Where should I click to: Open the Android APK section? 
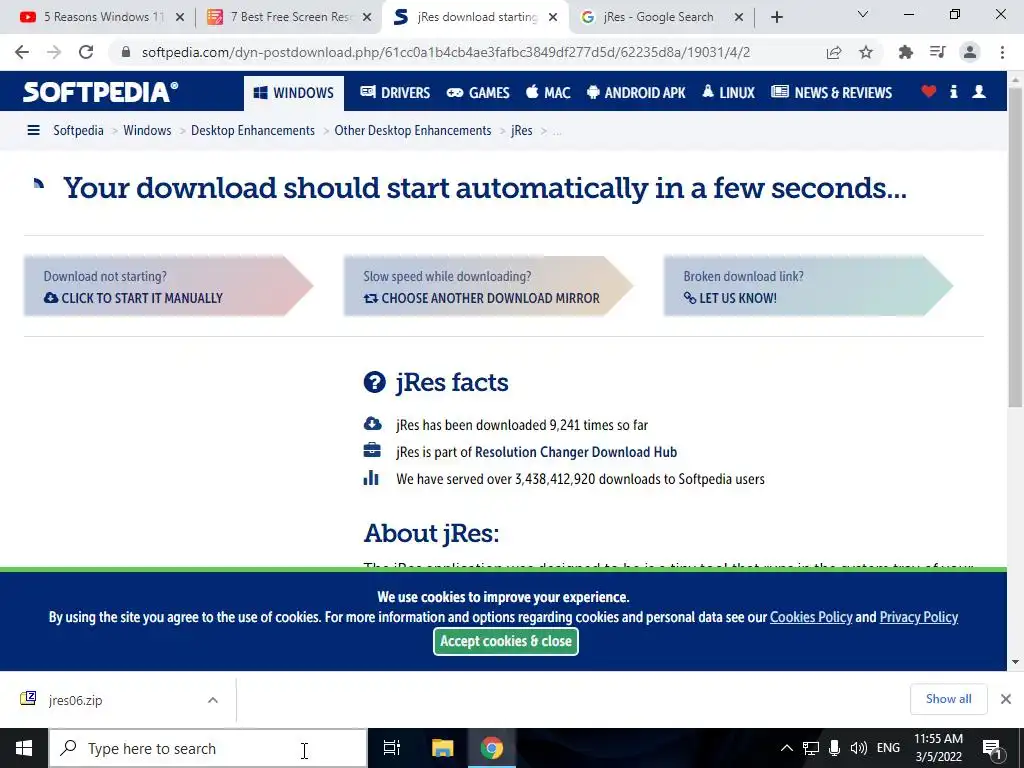636,93
